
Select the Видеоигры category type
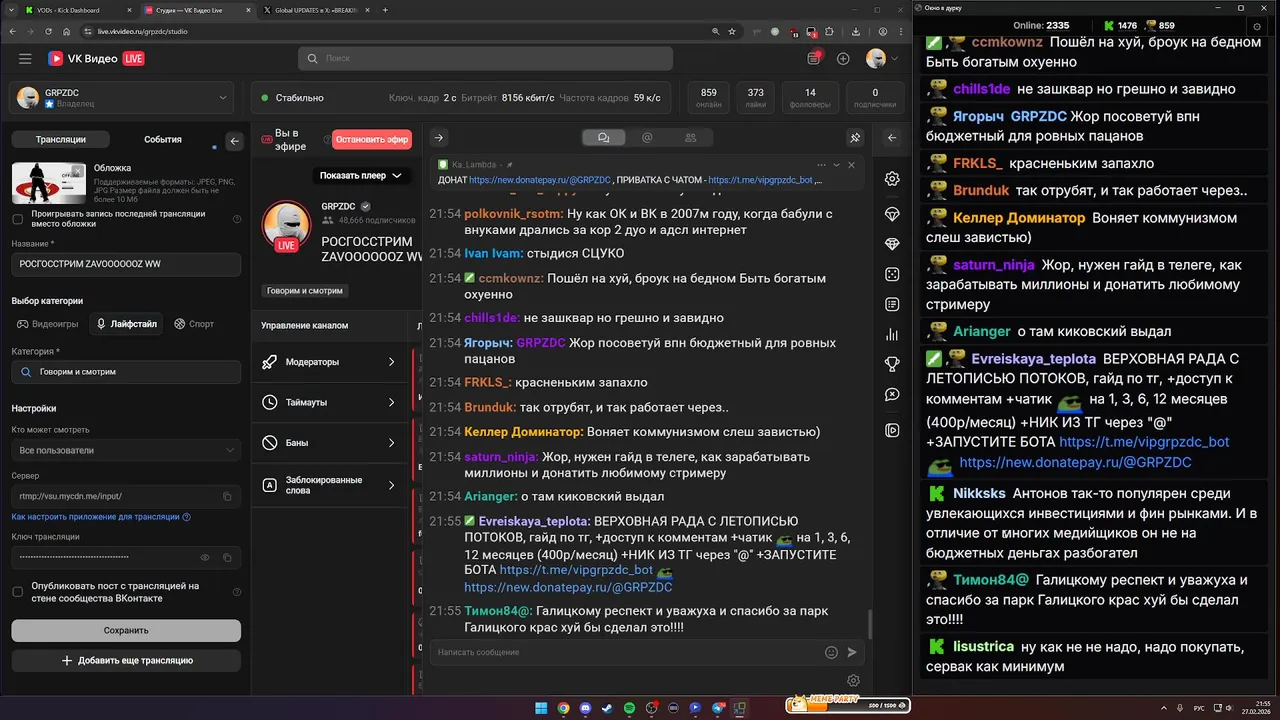[48, 324]
